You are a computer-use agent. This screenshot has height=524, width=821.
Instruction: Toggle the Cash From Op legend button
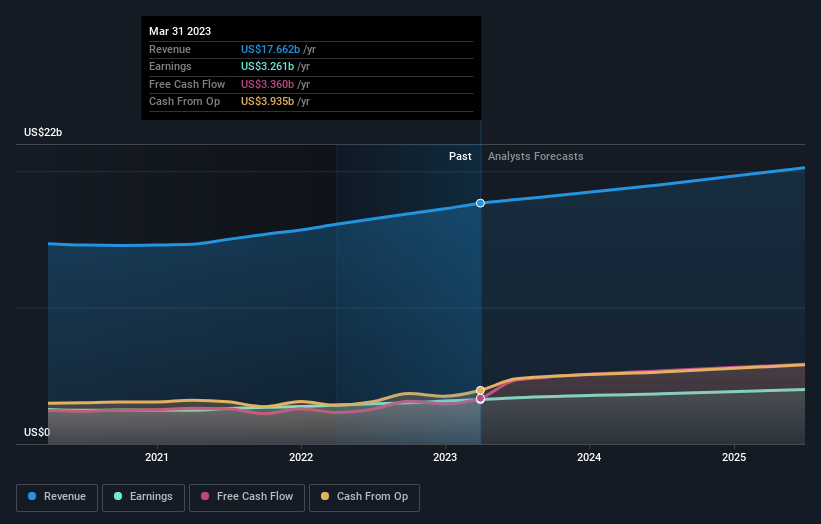(364, 497)
